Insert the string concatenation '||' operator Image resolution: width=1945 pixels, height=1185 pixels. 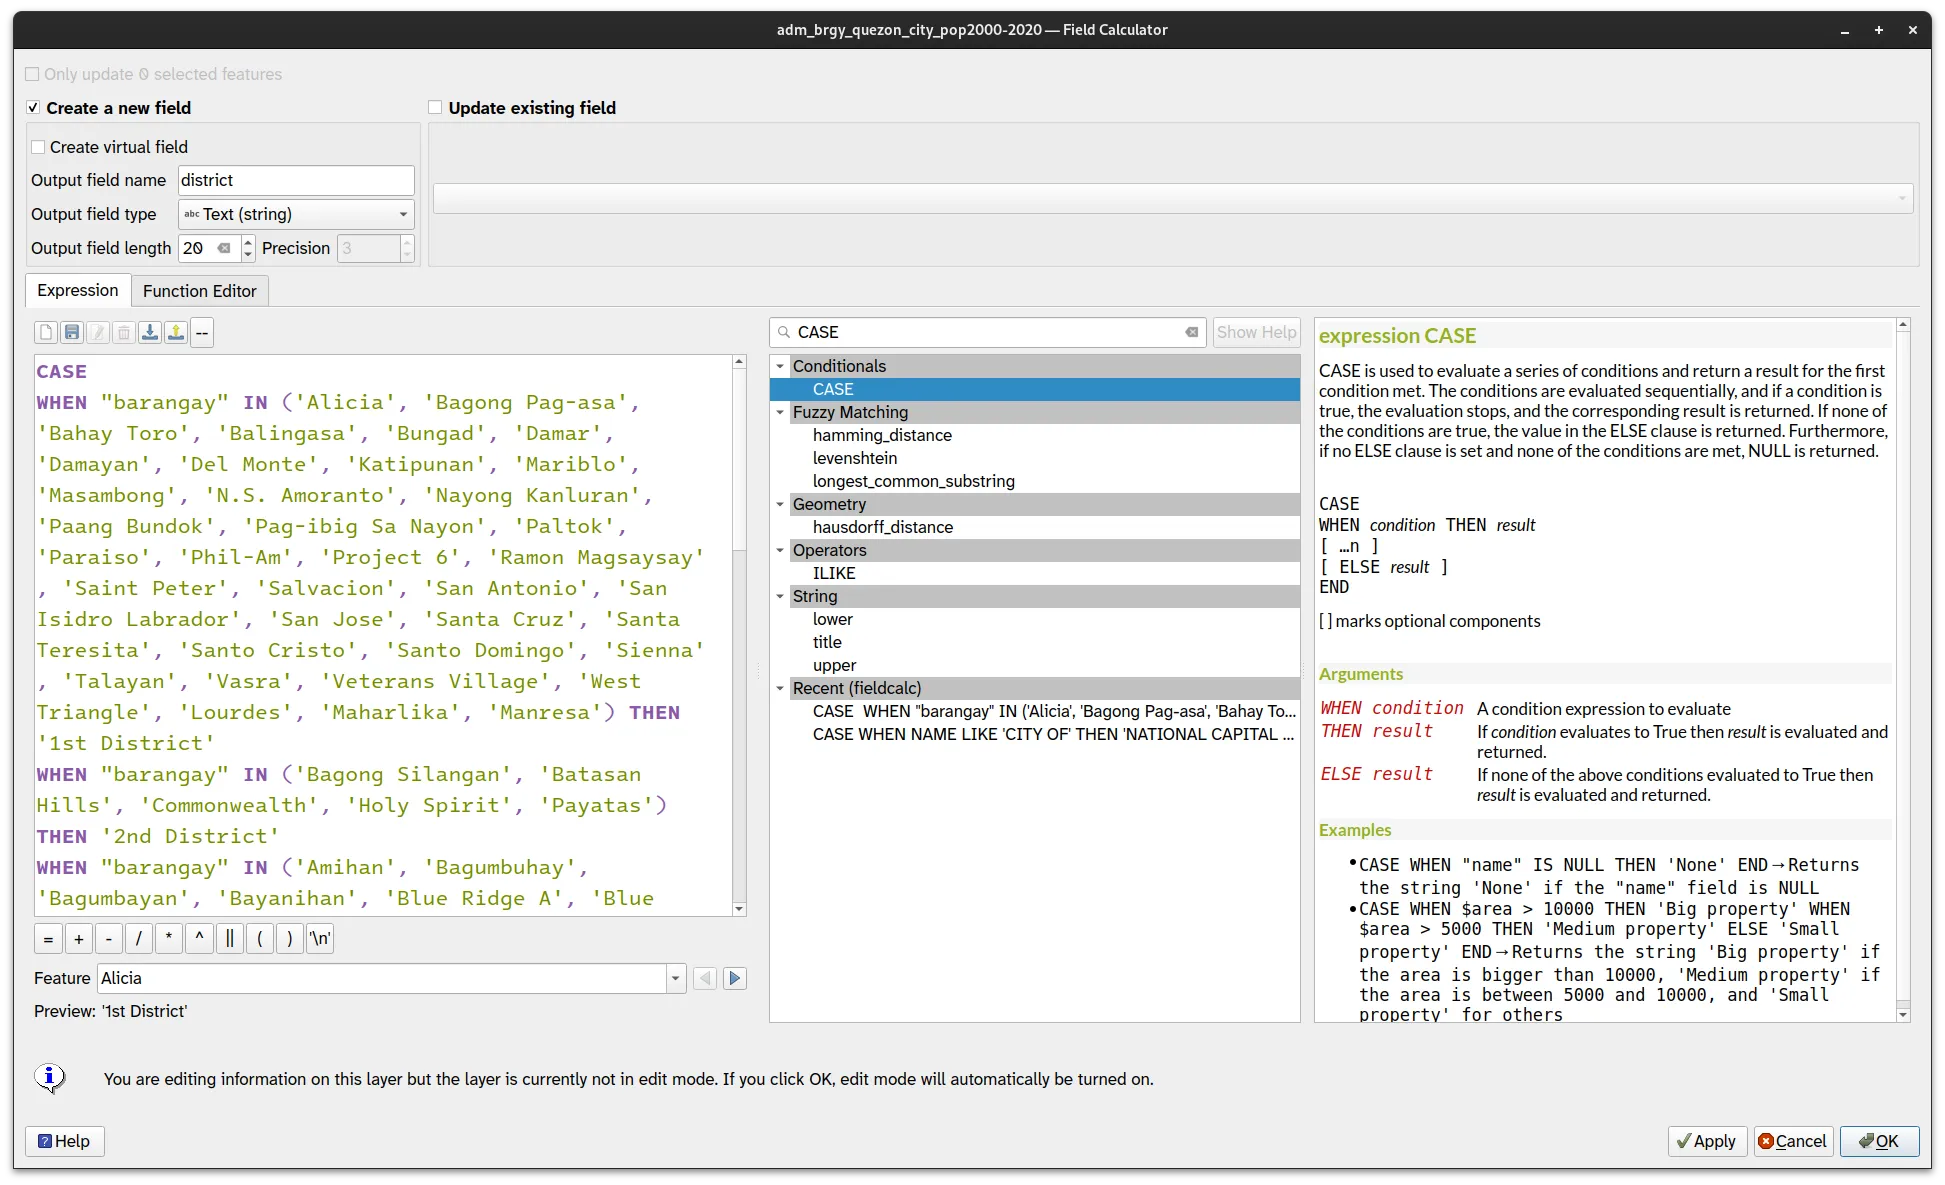coord(230,938)
